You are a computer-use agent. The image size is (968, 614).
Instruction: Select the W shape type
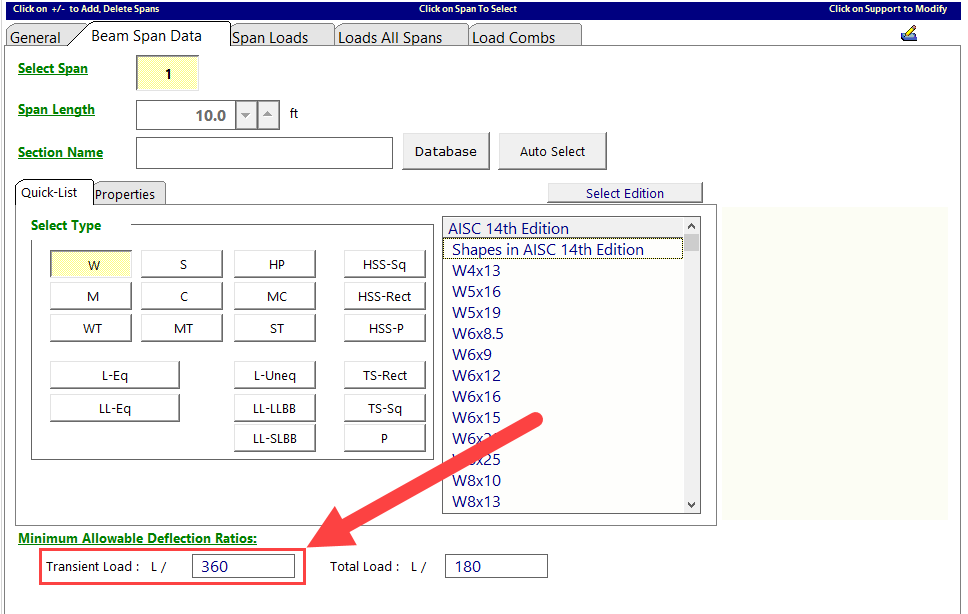[x=91, y=265]
